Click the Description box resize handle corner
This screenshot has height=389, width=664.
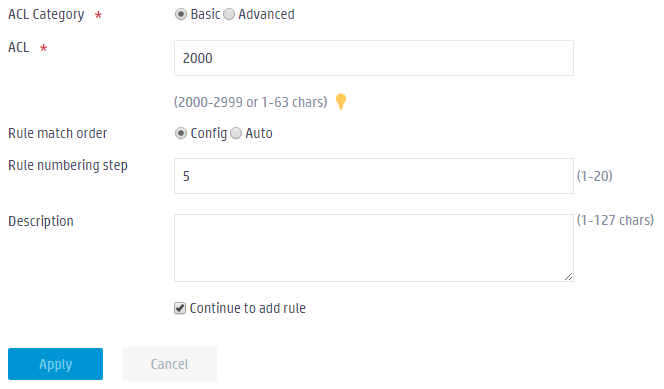click(568, 276)
